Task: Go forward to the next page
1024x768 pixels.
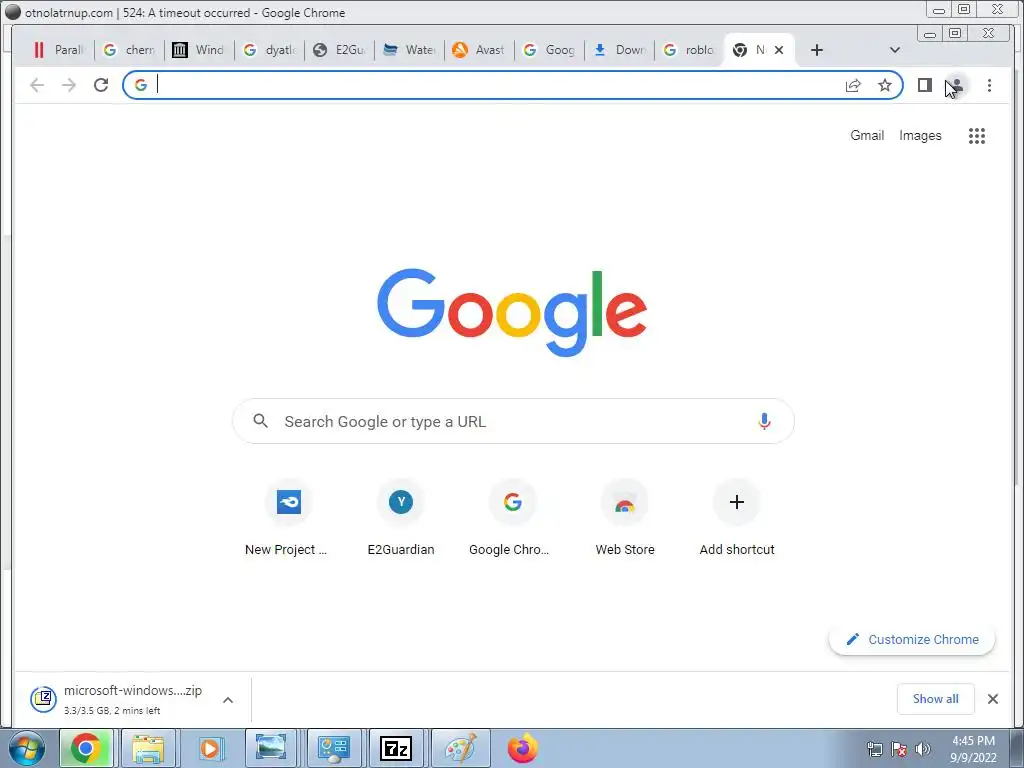Action: (x=69, y=85)
